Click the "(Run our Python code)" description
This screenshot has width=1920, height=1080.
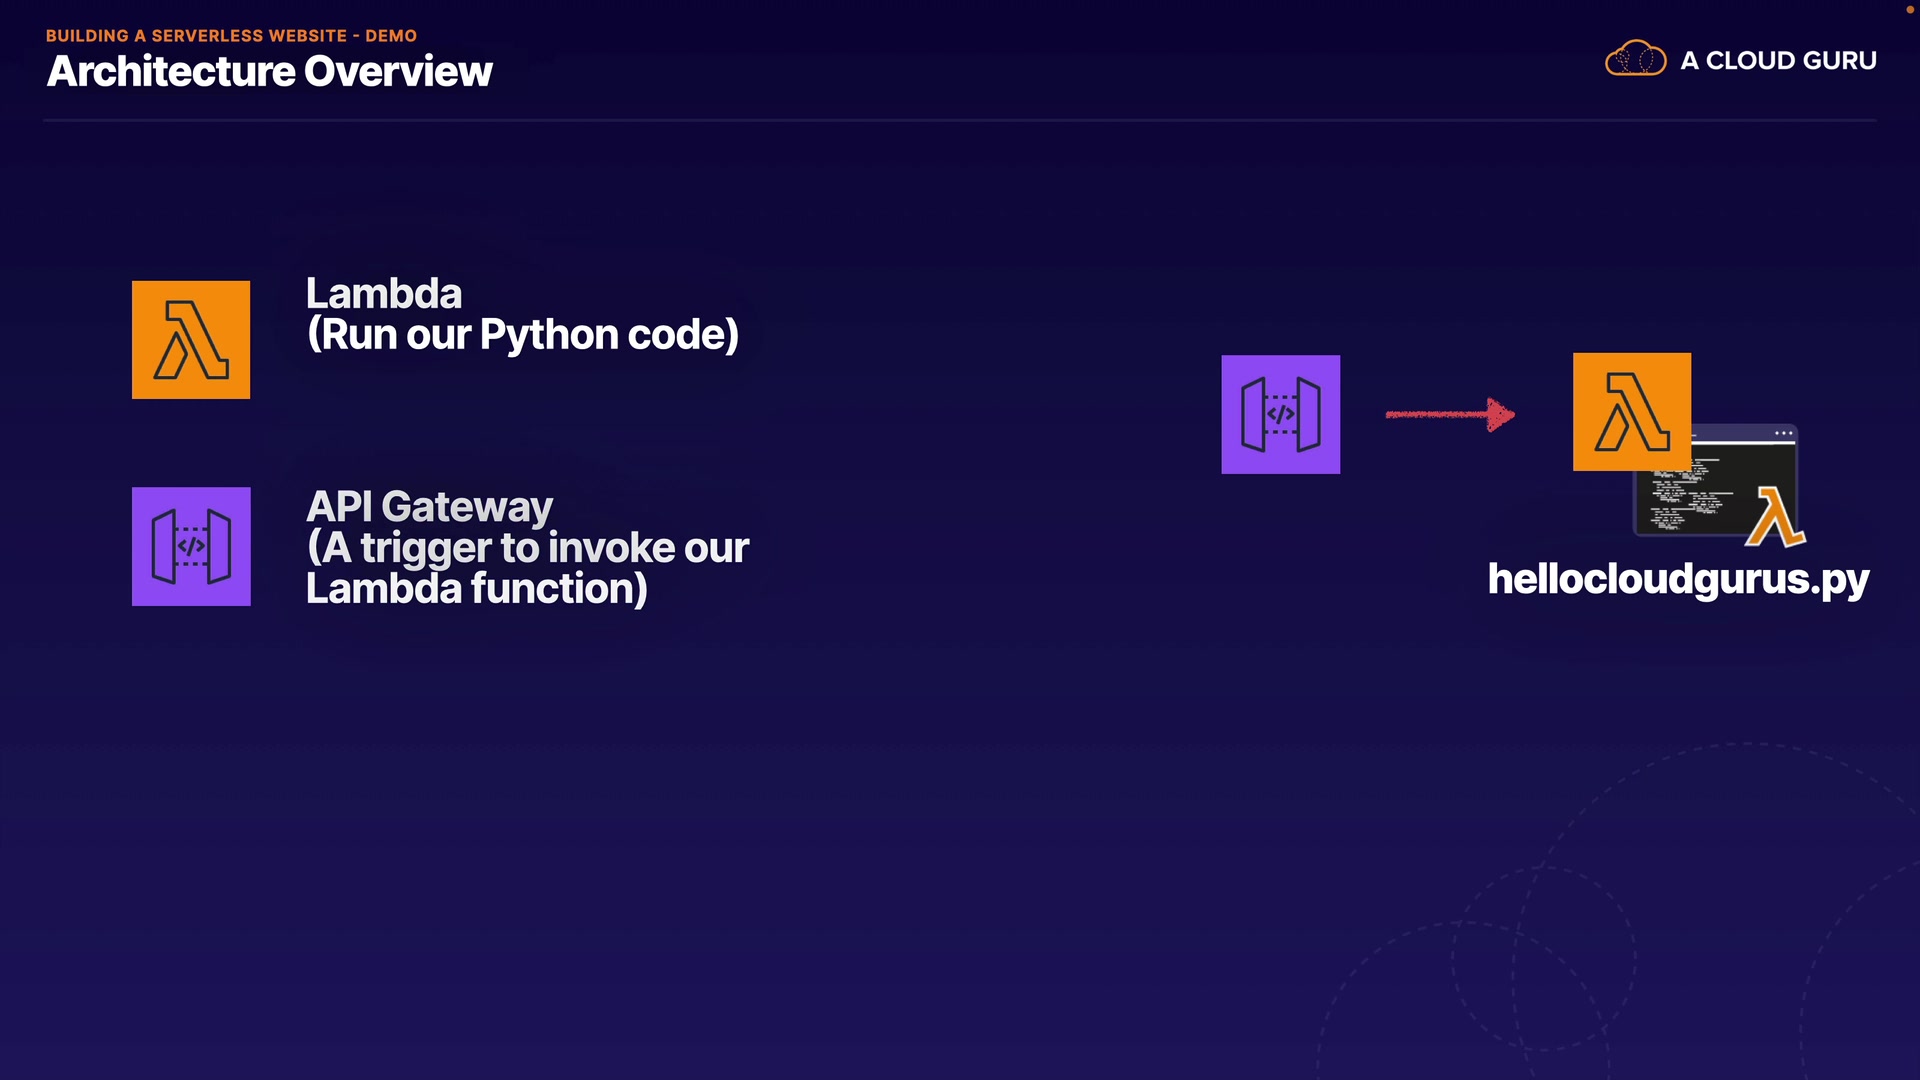(x=523, y=335)
